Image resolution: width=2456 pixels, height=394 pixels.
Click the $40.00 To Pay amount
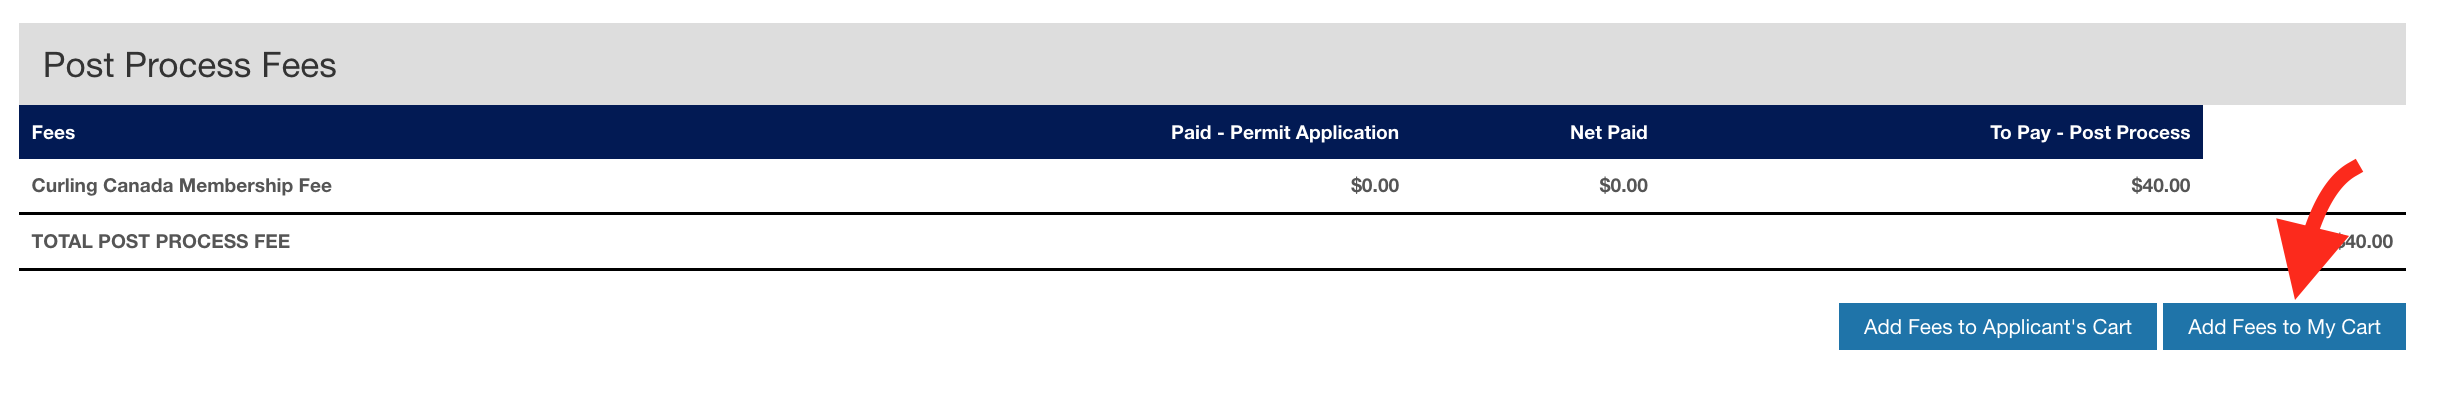pos(2161,186)
